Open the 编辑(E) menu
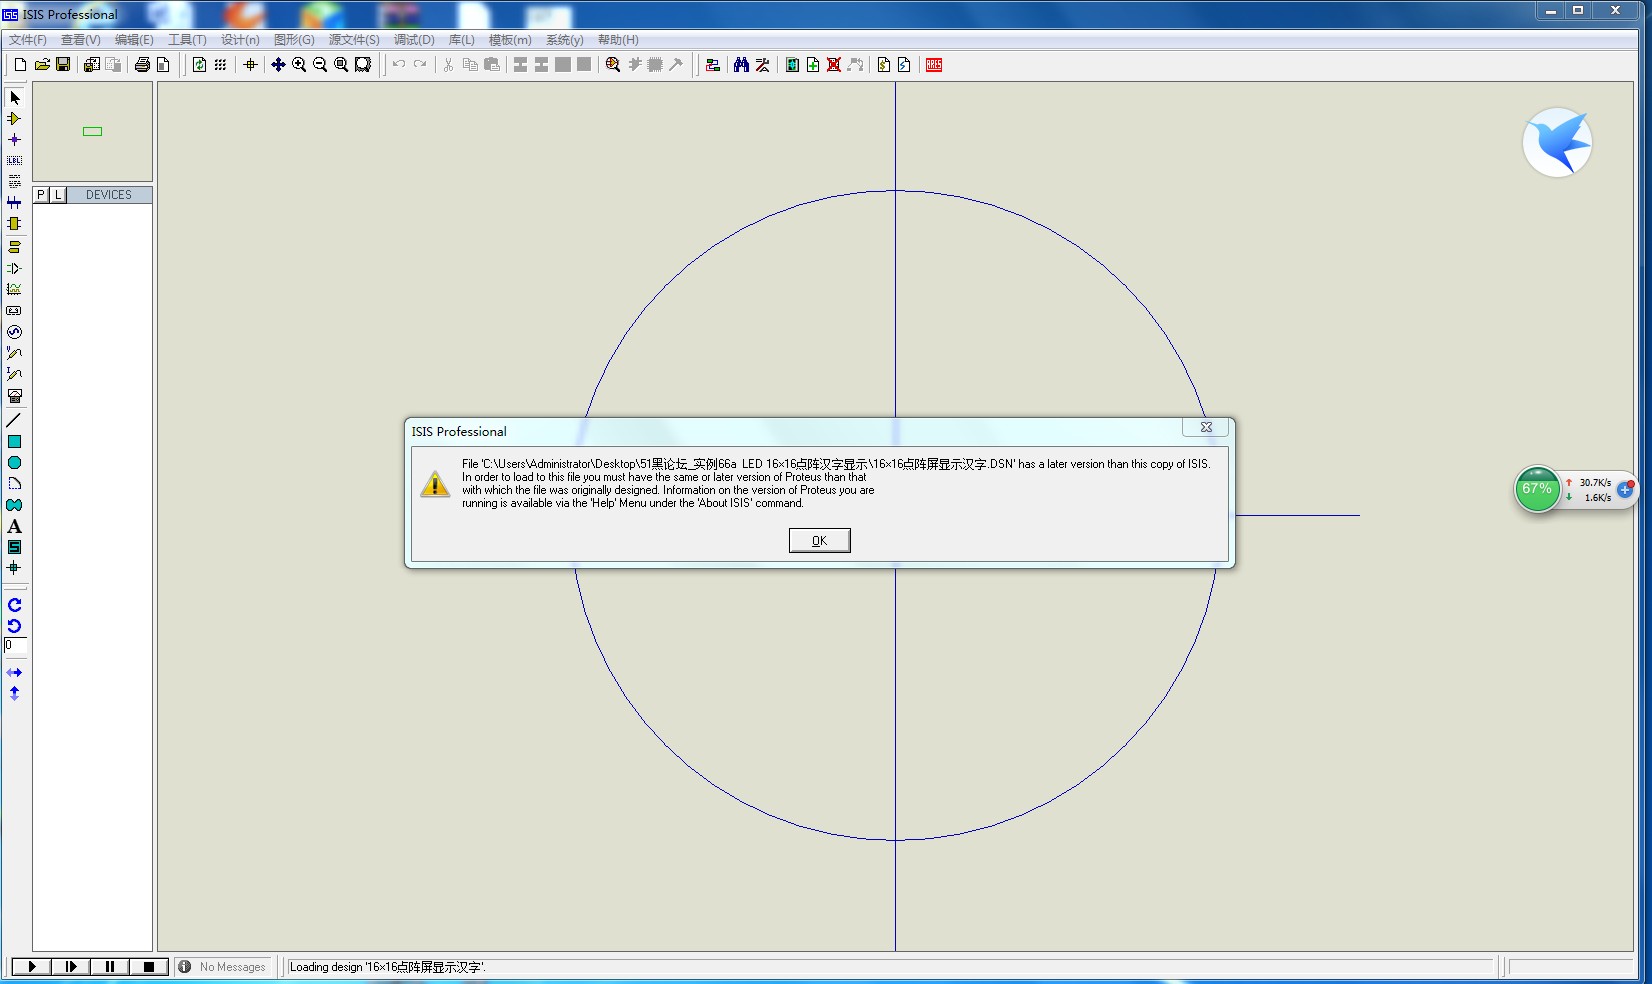This screenshot has width=1652, height=984. (x=134, y=40)
